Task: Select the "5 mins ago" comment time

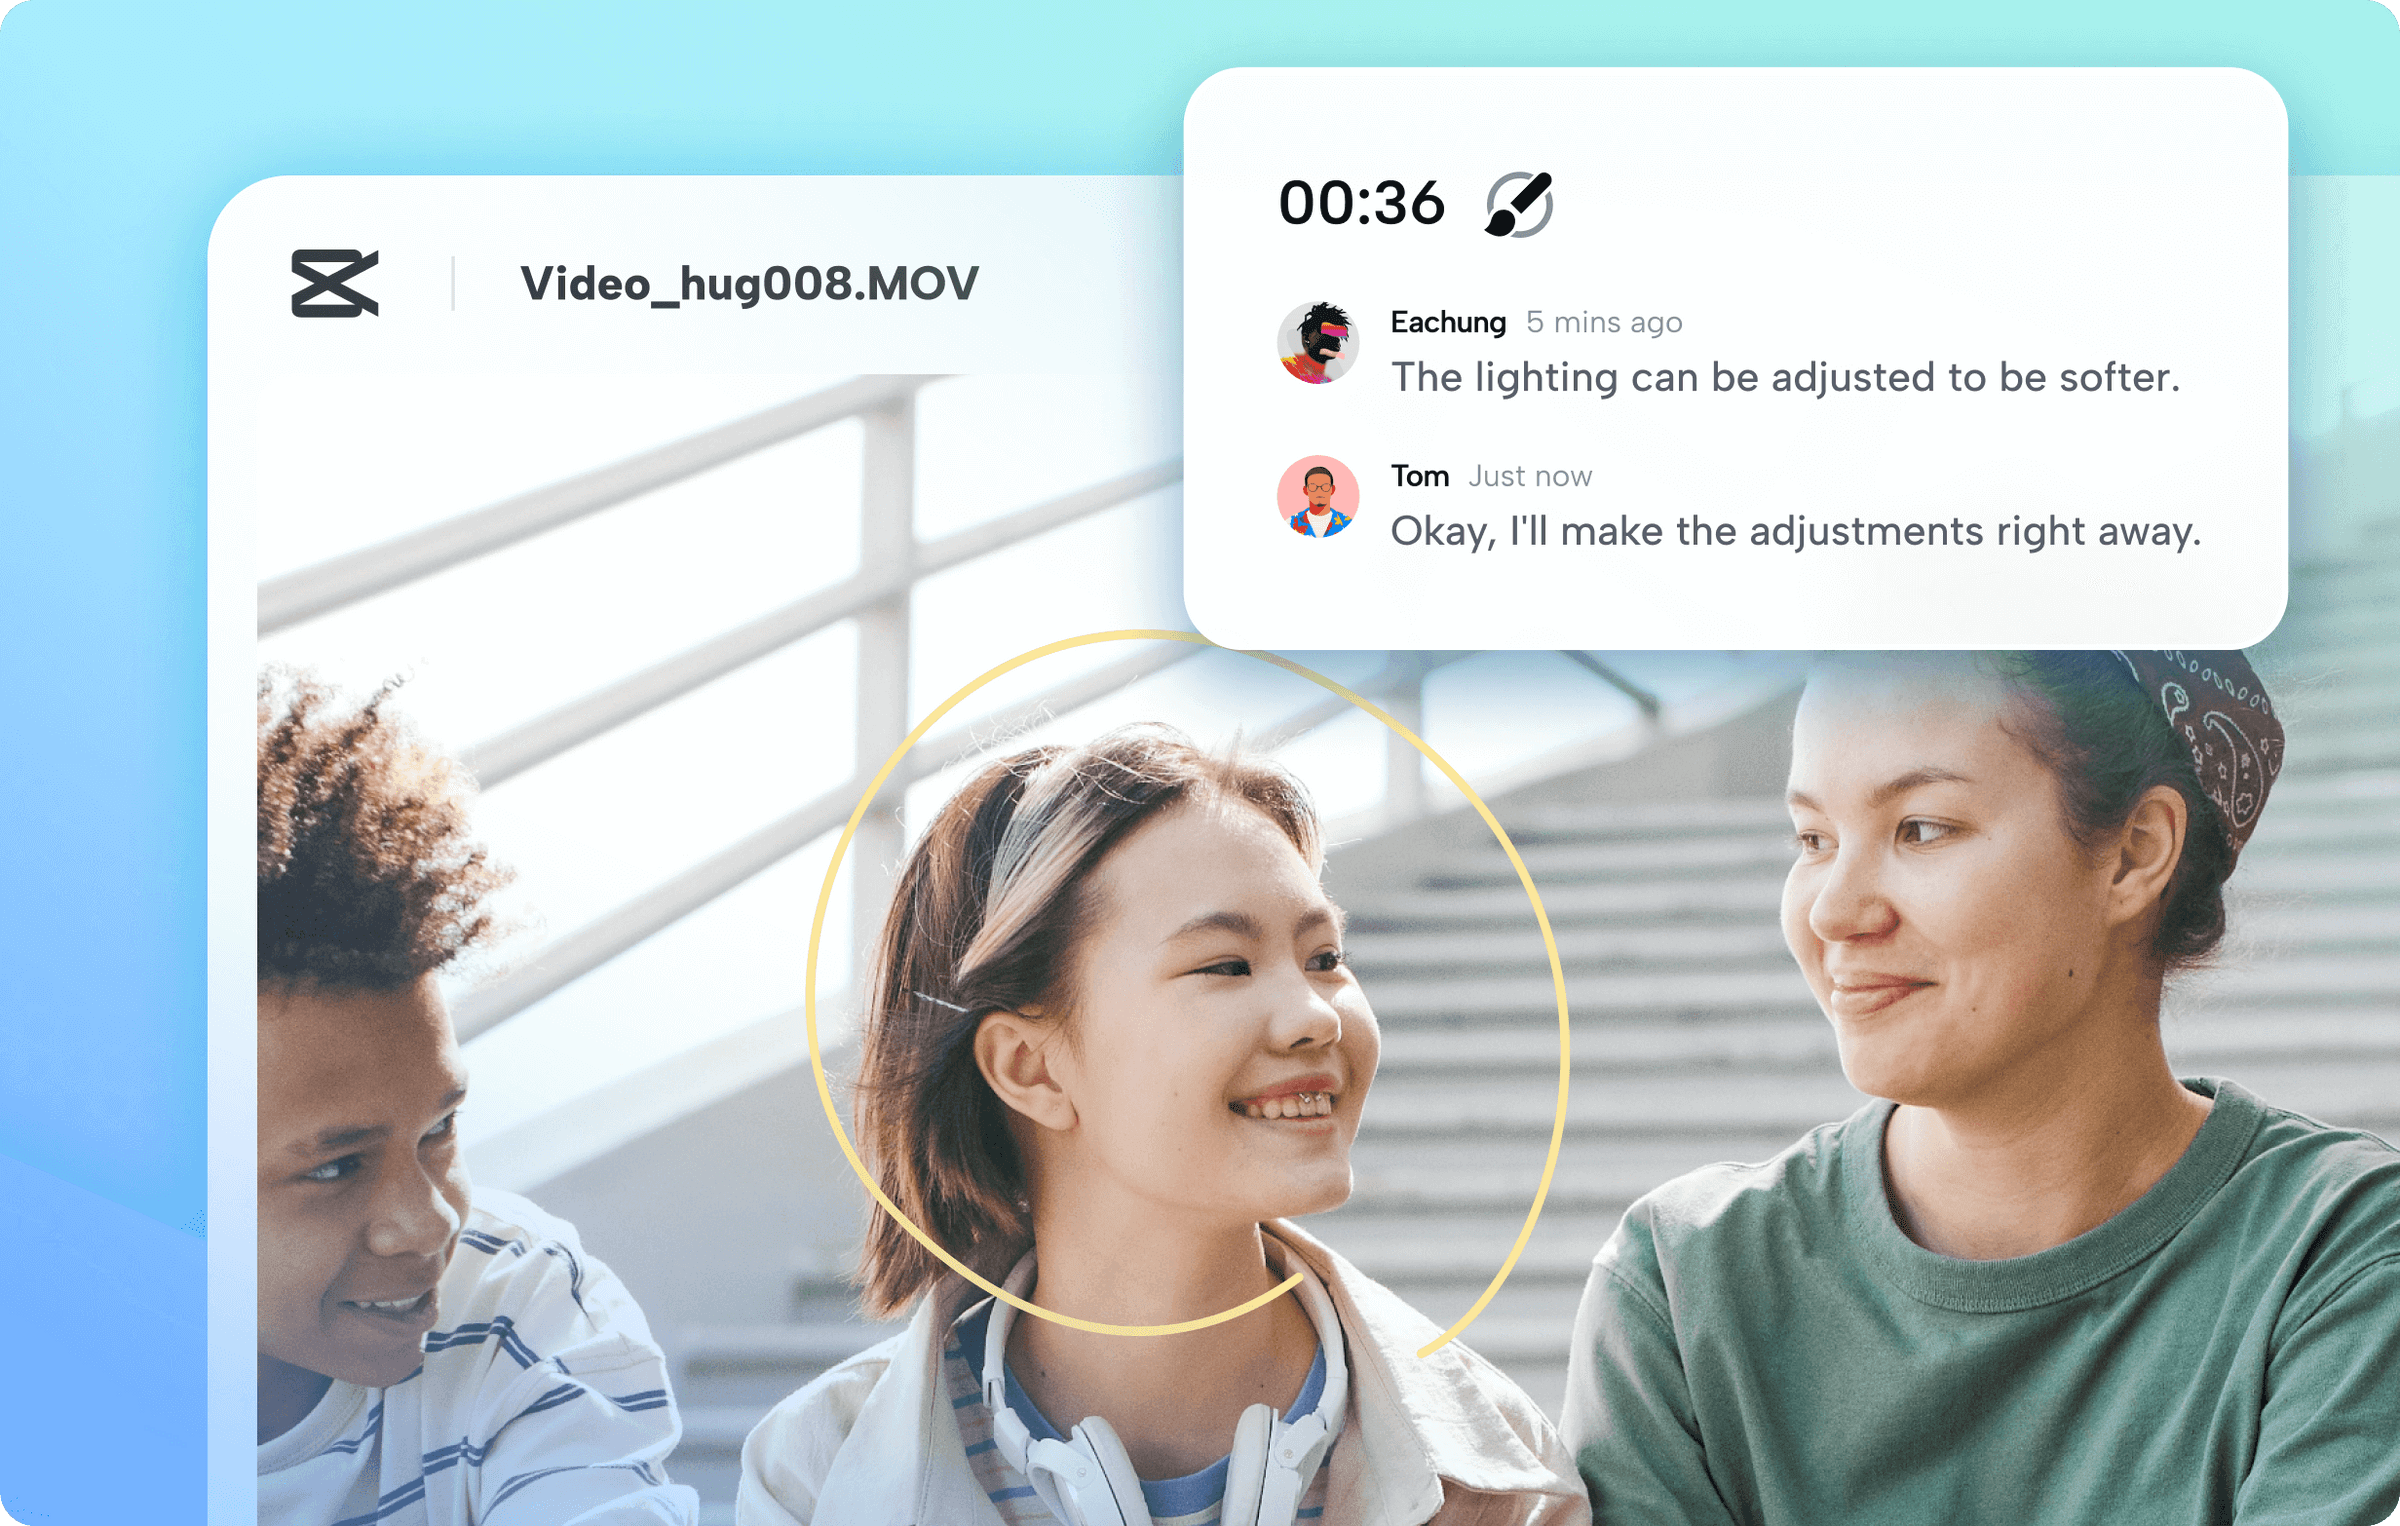Action: coord(1604,322)
